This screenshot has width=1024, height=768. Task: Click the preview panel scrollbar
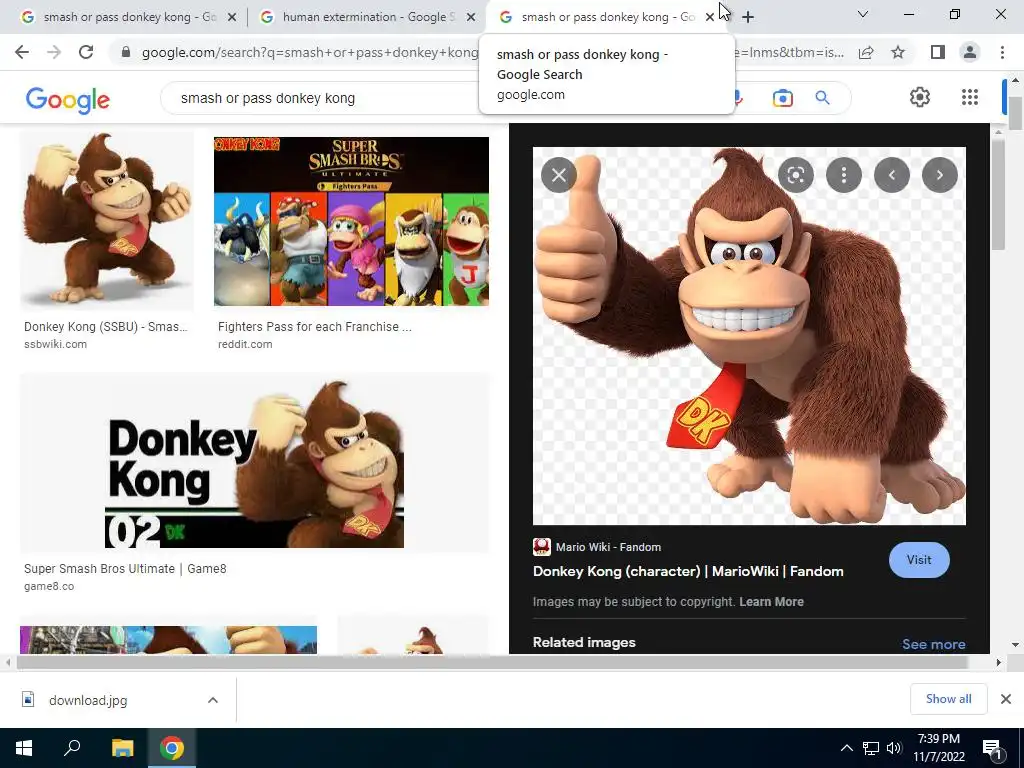(x=998, y=195)
